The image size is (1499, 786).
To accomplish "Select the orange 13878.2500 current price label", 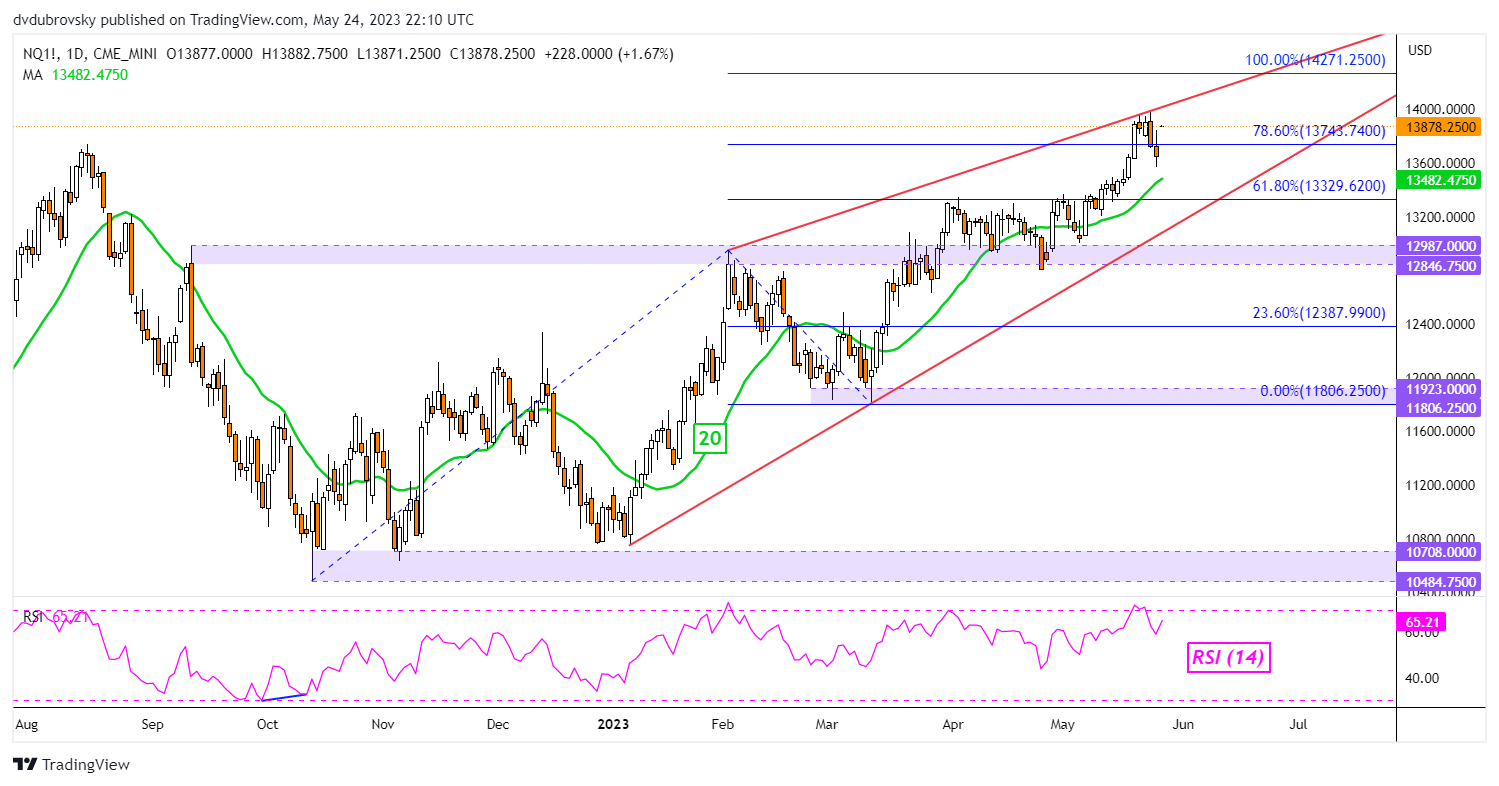I will [x=1441, y=127].
